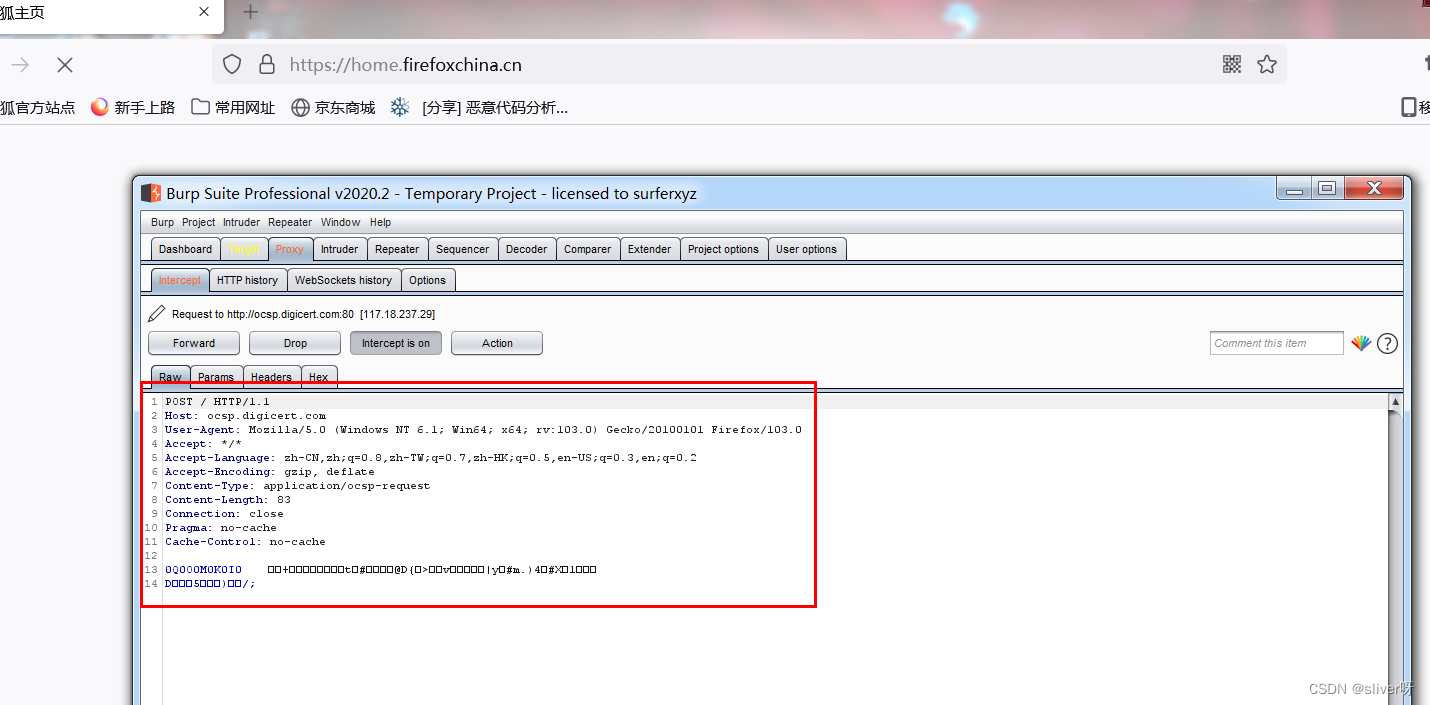The width and height of the screenshot is (1430, 705).
Task: Open the Intruder menu
Action: (241, 222)
